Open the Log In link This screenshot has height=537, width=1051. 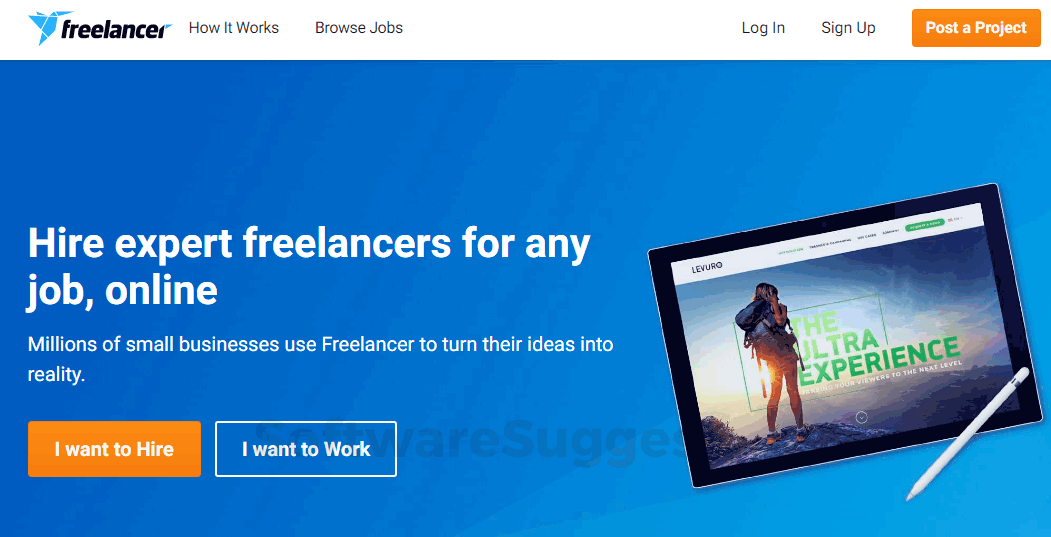[x=763, y=28]
